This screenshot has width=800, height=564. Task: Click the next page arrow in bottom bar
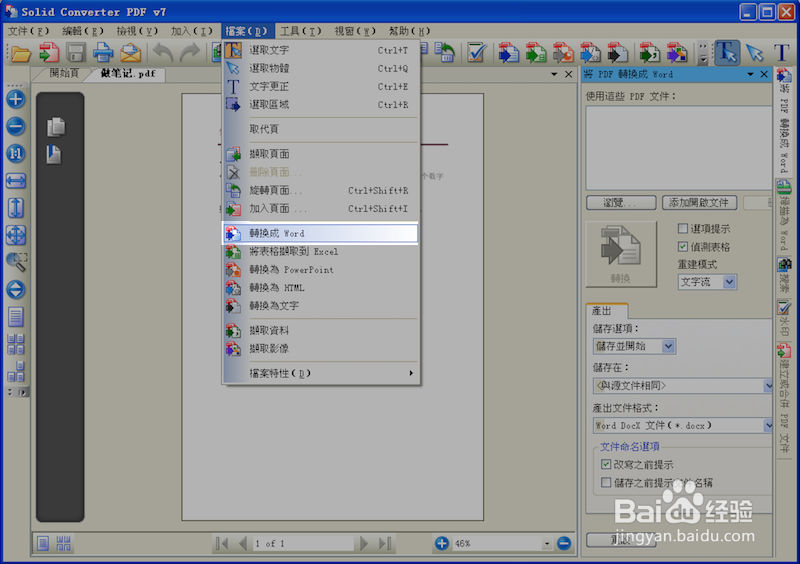tap(364, 544)
